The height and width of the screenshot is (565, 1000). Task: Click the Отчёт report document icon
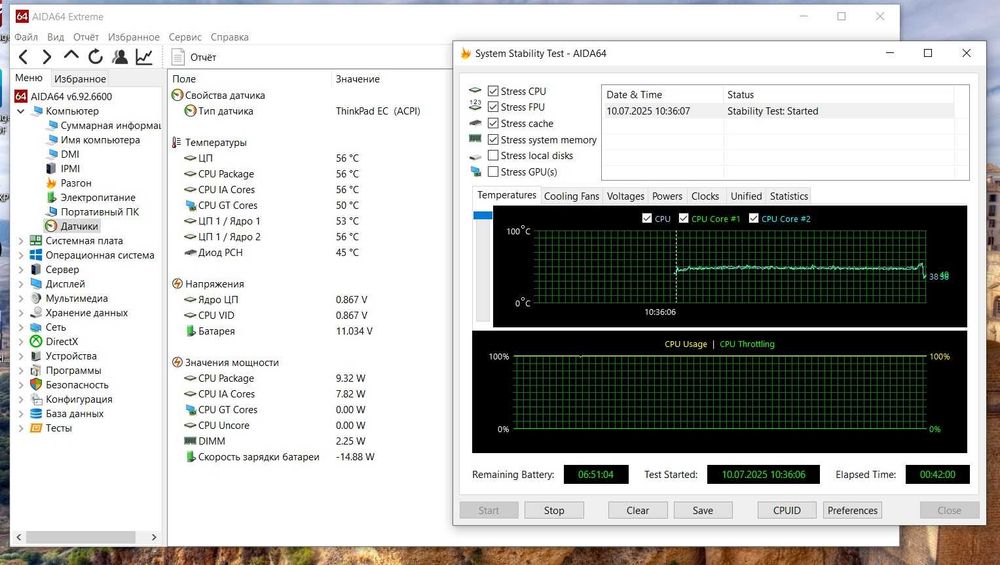tap(178, 57)
